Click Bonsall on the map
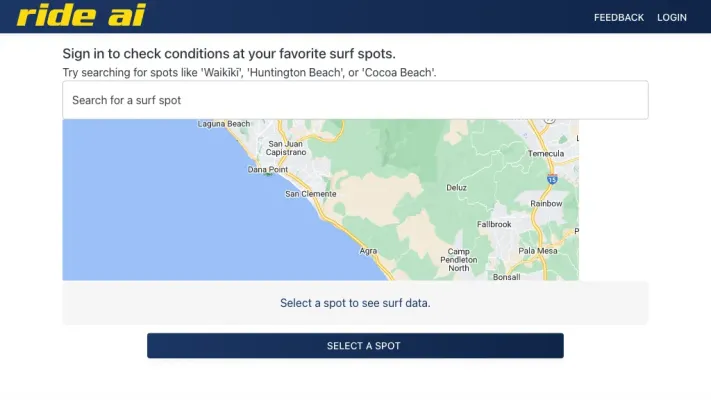The width and height of the screenshot is (711, 400). click(x=507, y=276)
